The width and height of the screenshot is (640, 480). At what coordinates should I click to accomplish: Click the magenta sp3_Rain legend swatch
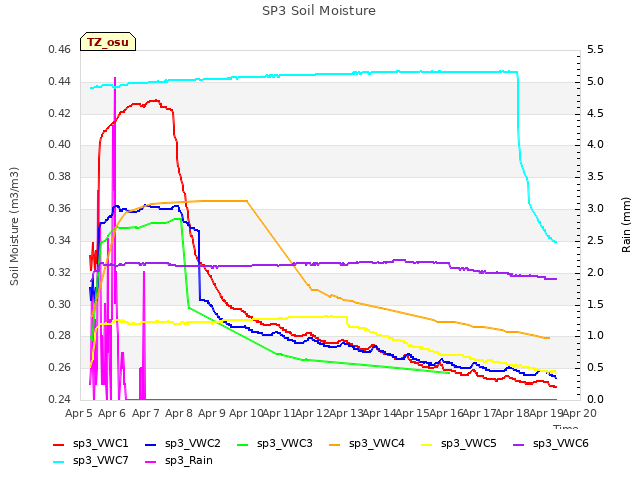(151, 462)
